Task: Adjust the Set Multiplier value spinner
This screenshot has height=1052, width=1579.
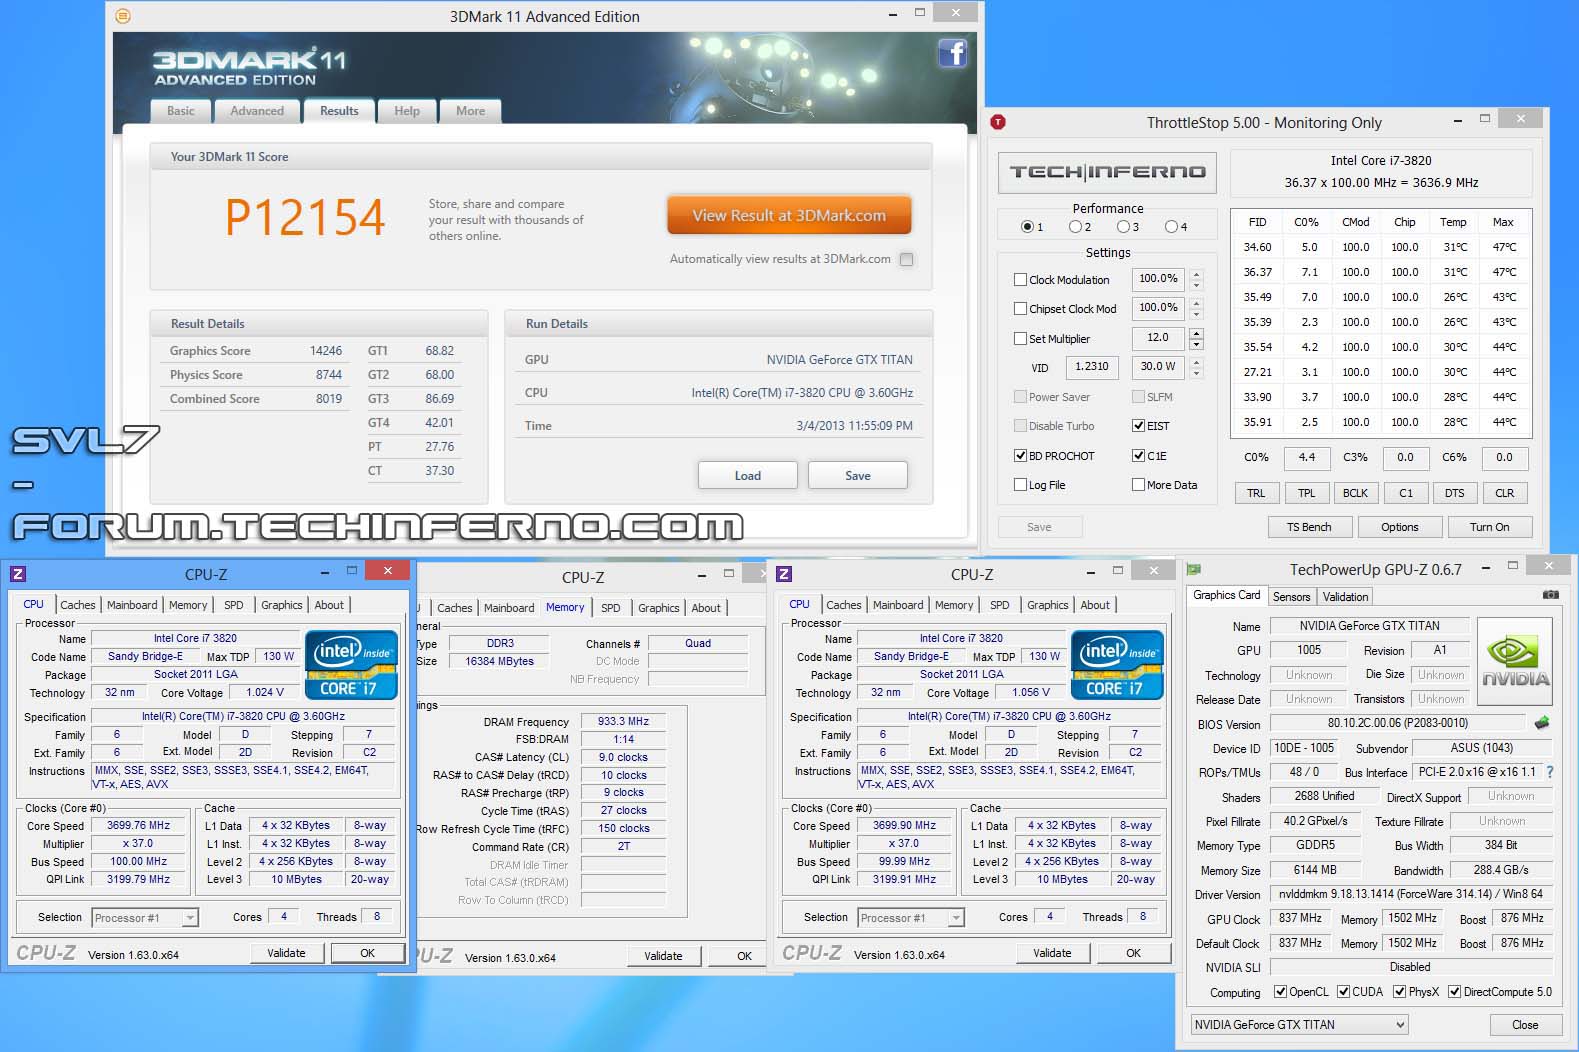Action: tap(1196, 338)
